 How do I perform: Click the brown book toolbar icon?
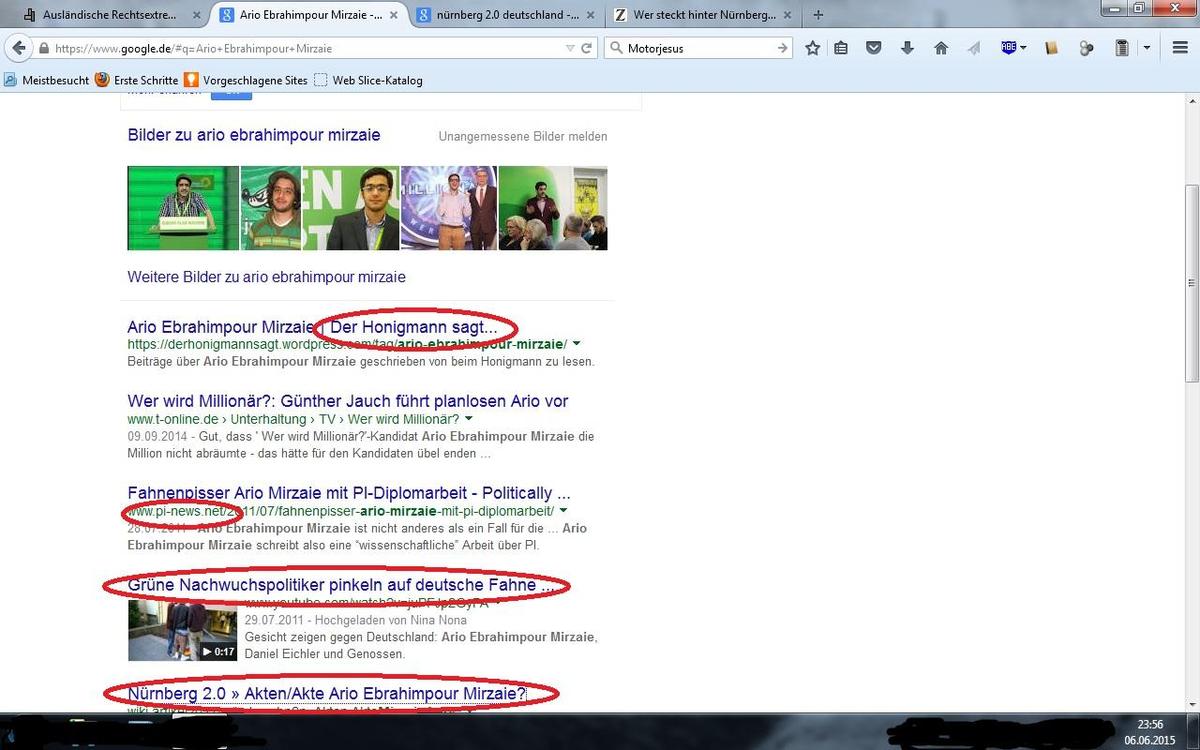[x=1051, y=48]
